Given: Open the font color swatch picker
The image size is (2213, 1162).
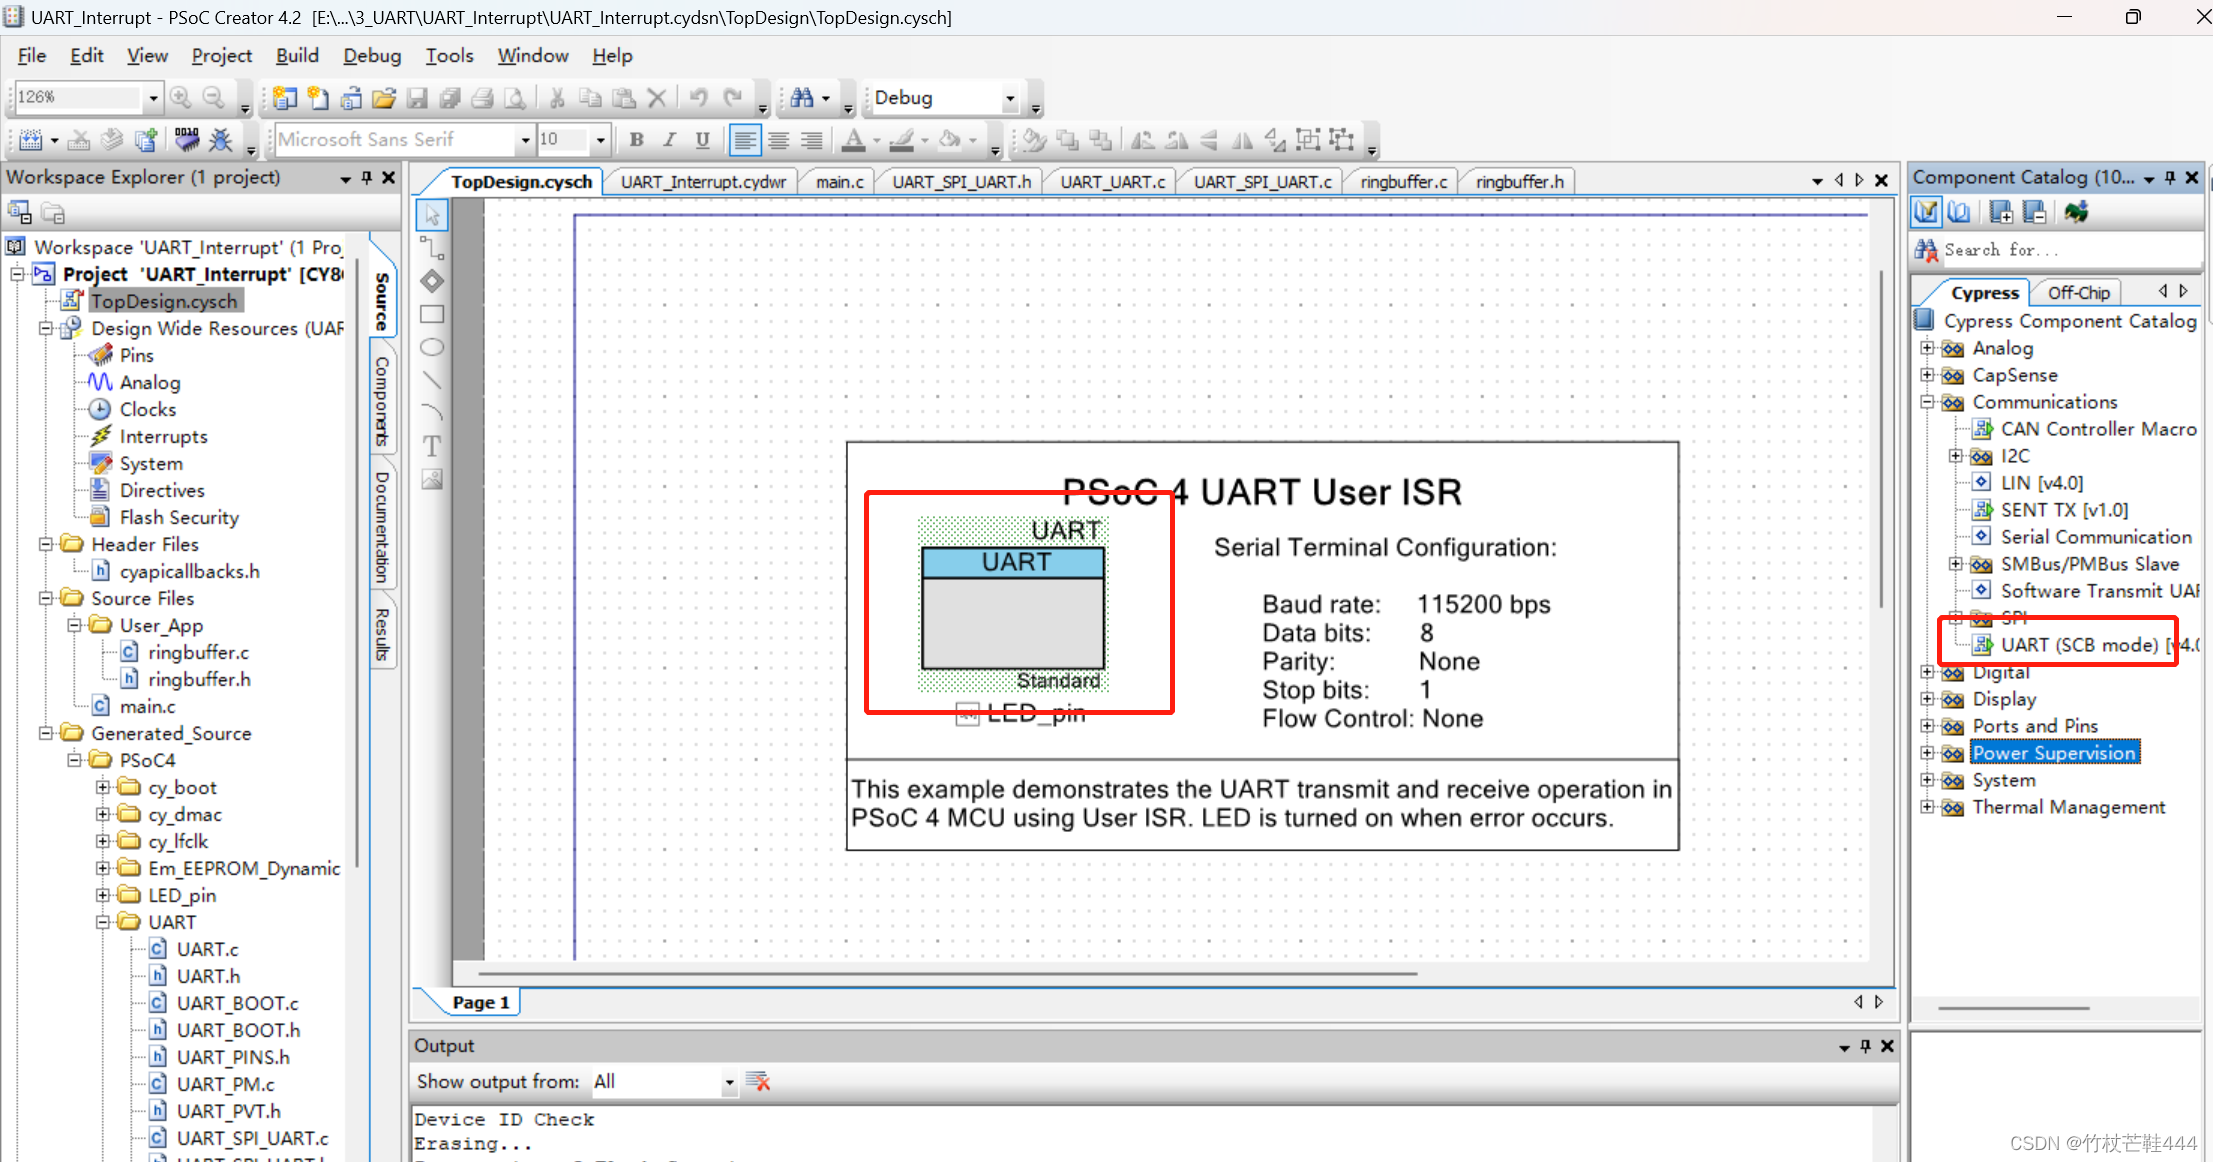Looking at the screenshot, I should point(876,140).
